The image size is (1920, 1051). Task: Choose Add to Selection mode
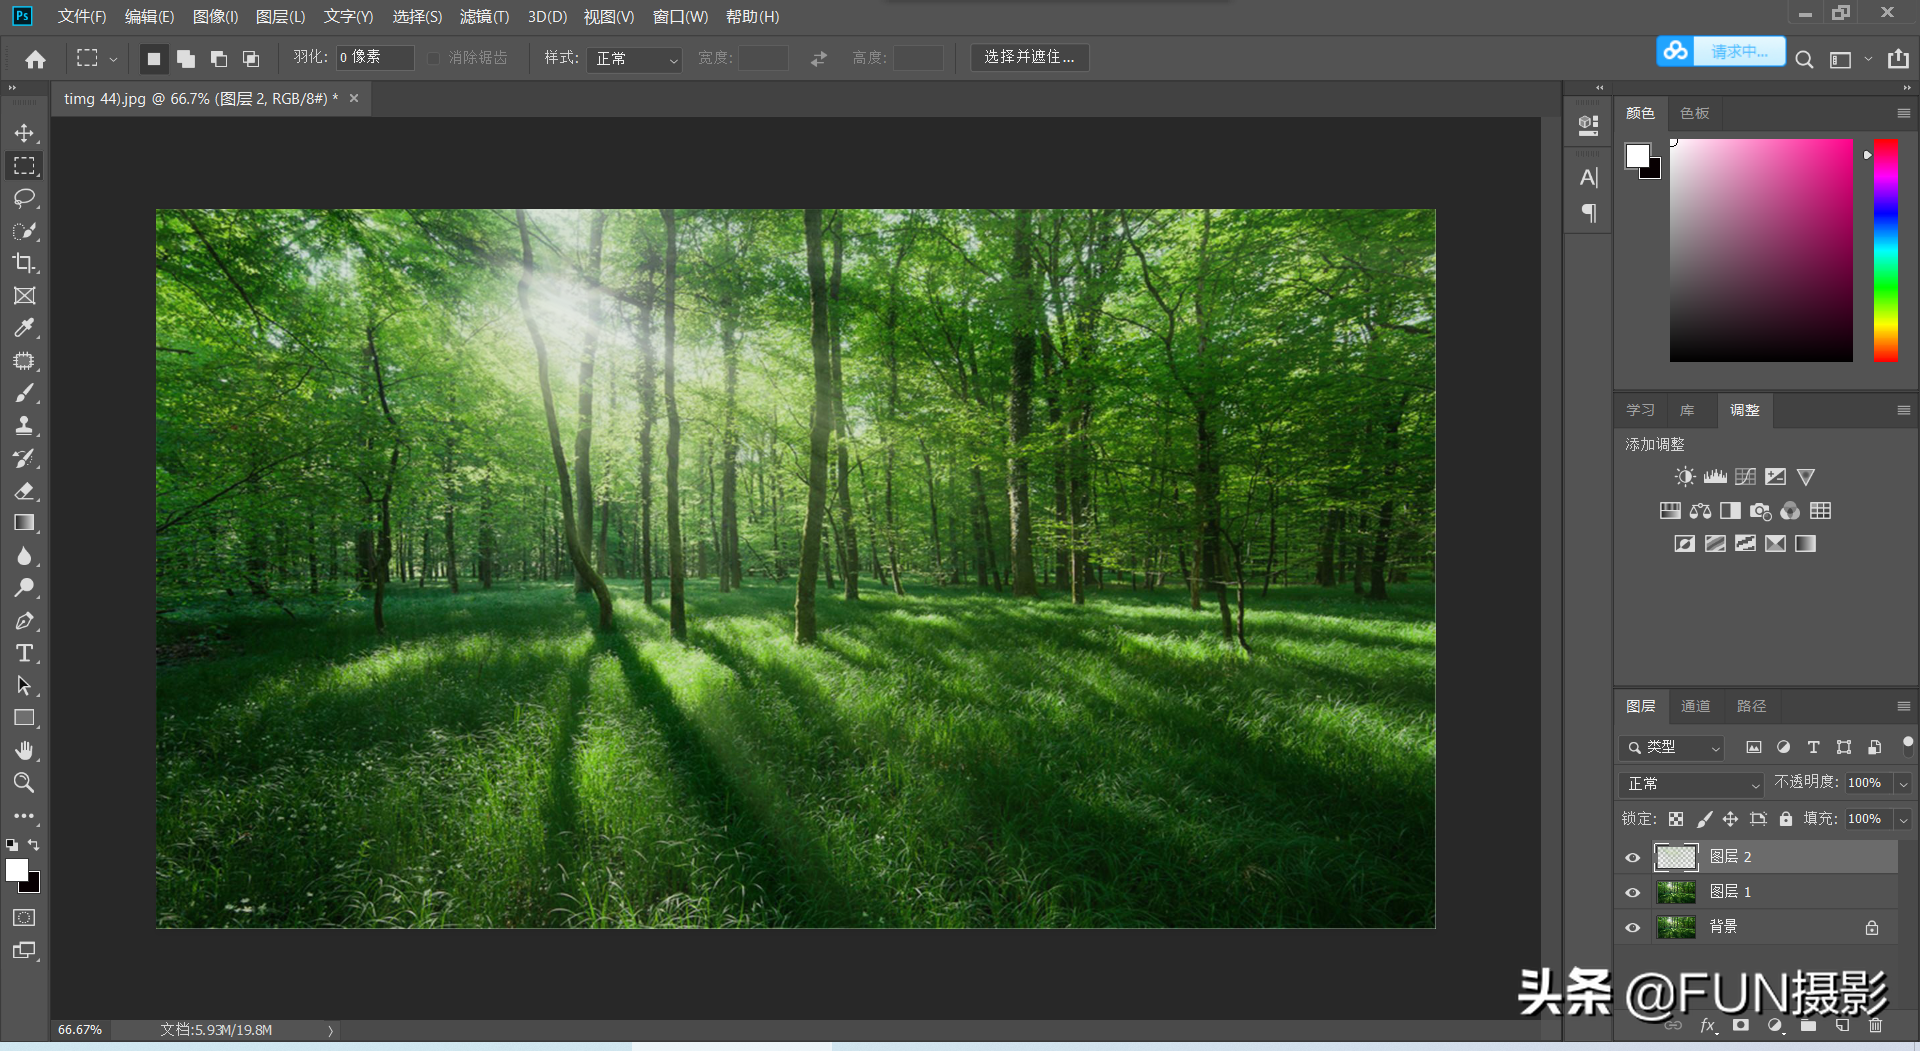point(186,59)
